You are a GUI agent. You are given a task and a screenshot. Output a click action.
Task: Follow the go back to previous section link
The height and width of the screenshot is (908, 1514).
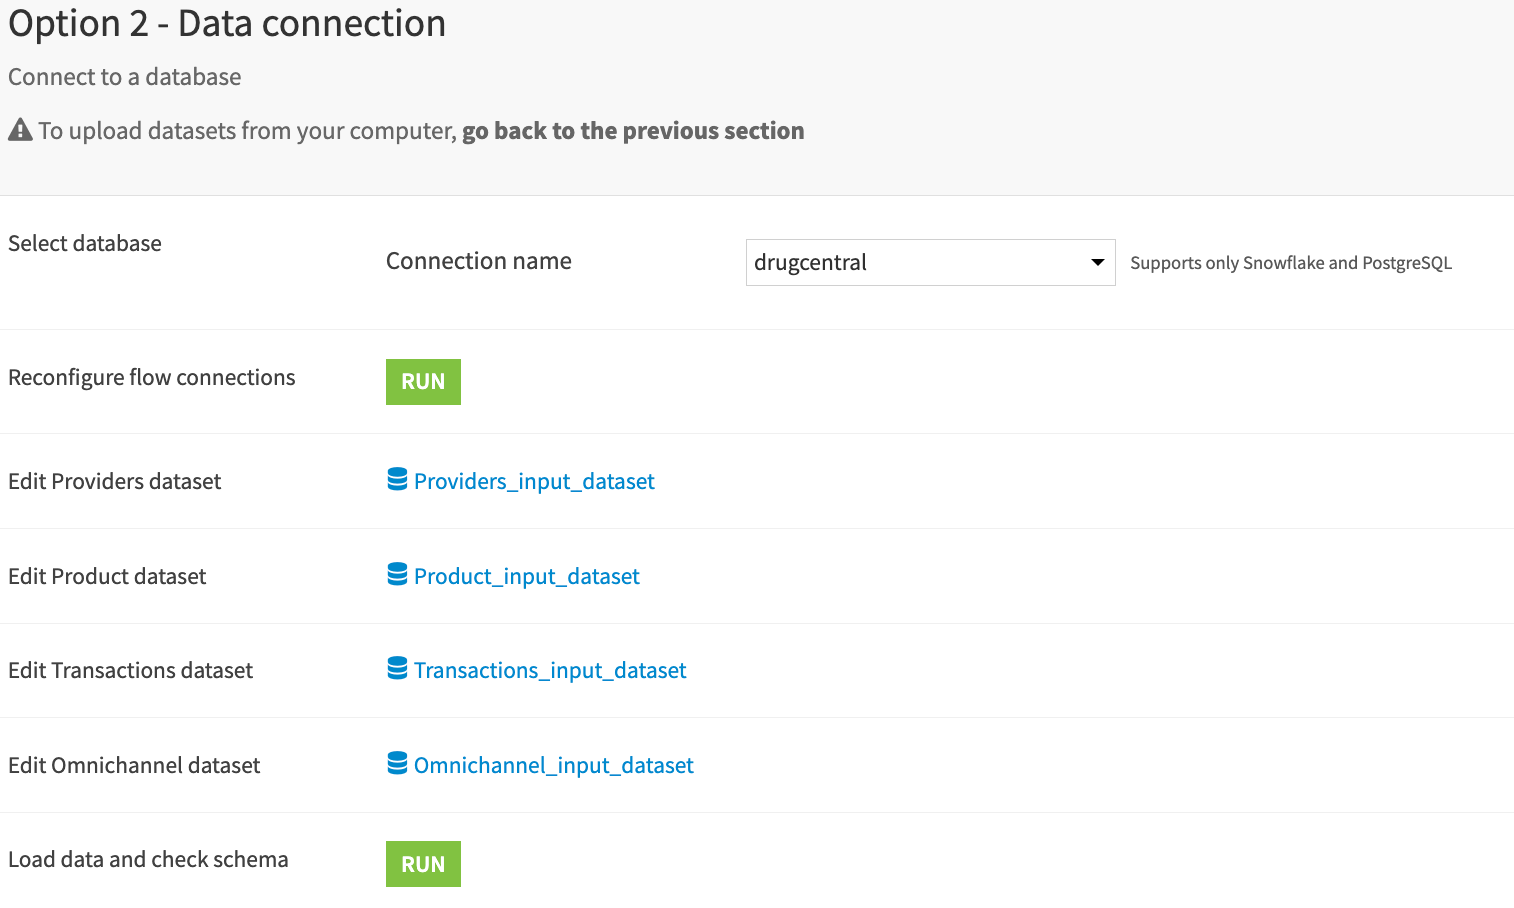tap(632, 131)
